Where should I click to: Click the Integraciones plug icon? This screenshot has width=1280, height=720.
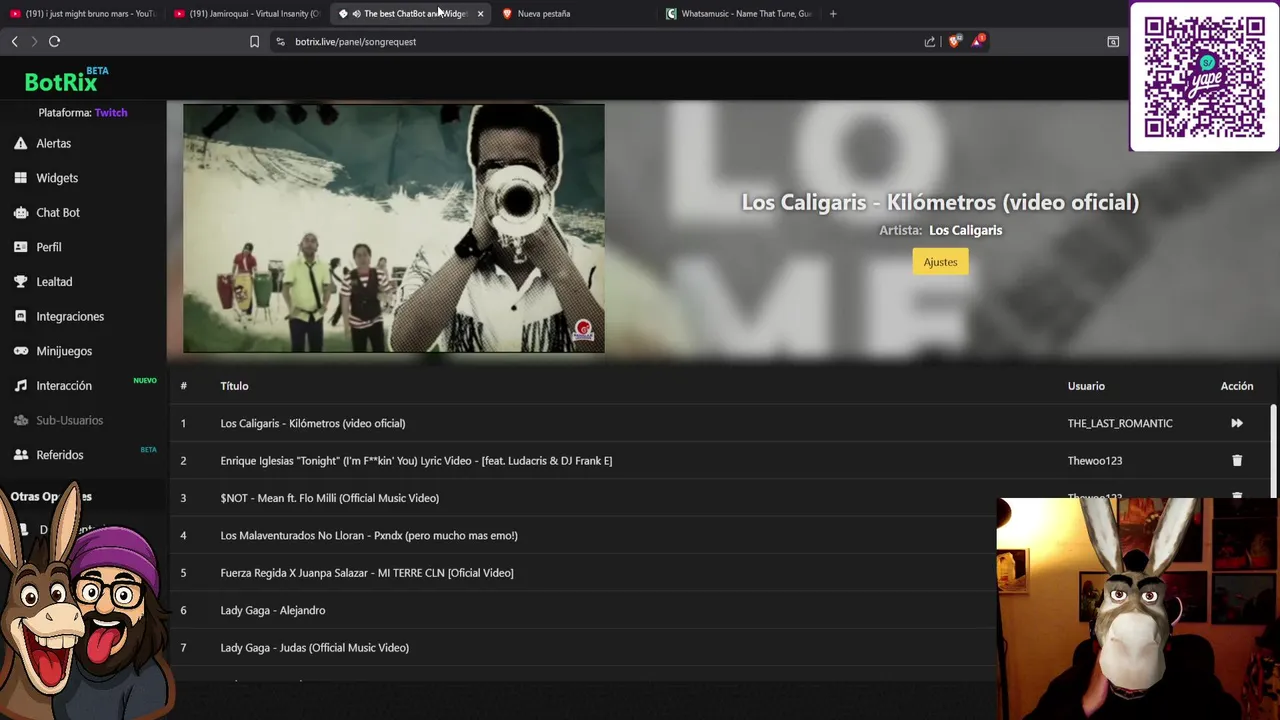(20, 316)
